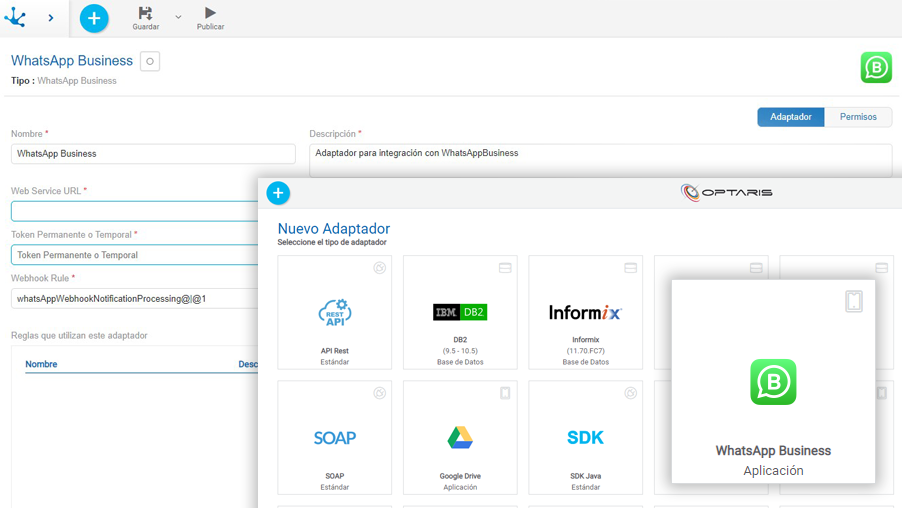Click the type icon on SOAP card corner
902x508 pixels.
tap(380, 393)
